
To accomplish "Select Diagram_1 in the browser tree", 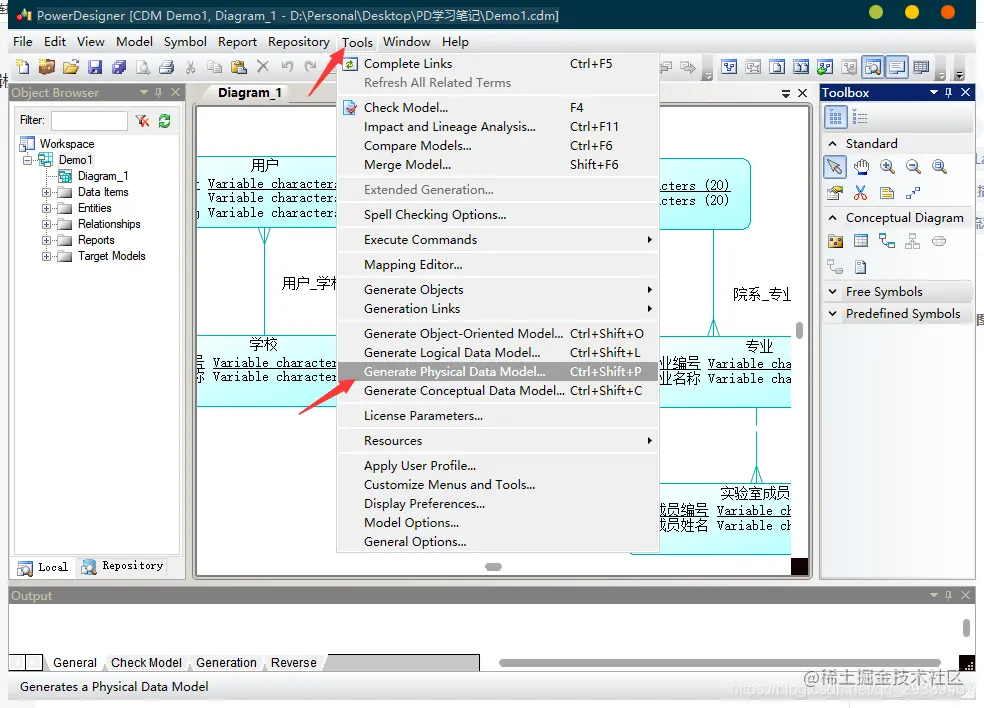I will tap(102, 176).
